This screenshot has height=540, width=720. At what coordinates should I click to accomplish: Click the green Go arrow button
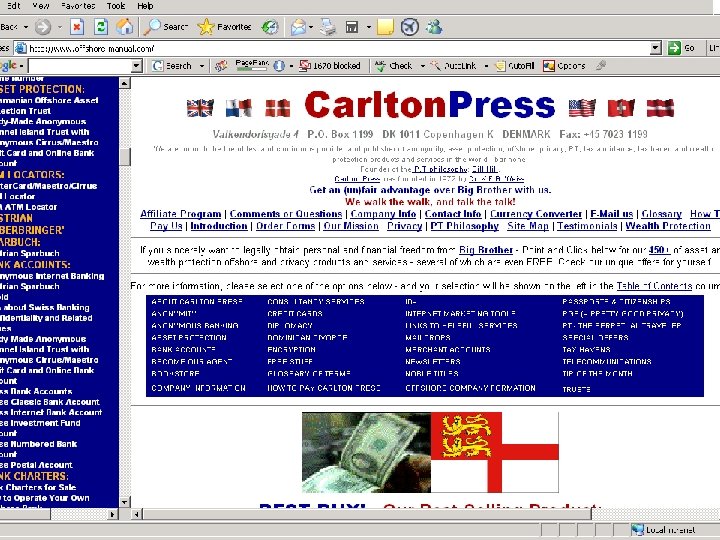click(674, 48)
